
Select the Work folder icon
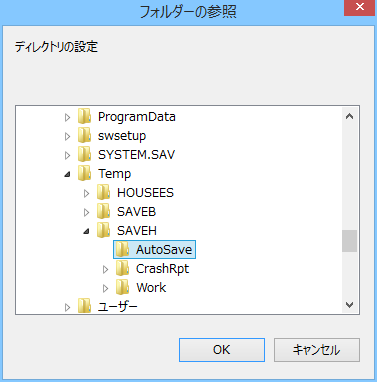point(123,287)
